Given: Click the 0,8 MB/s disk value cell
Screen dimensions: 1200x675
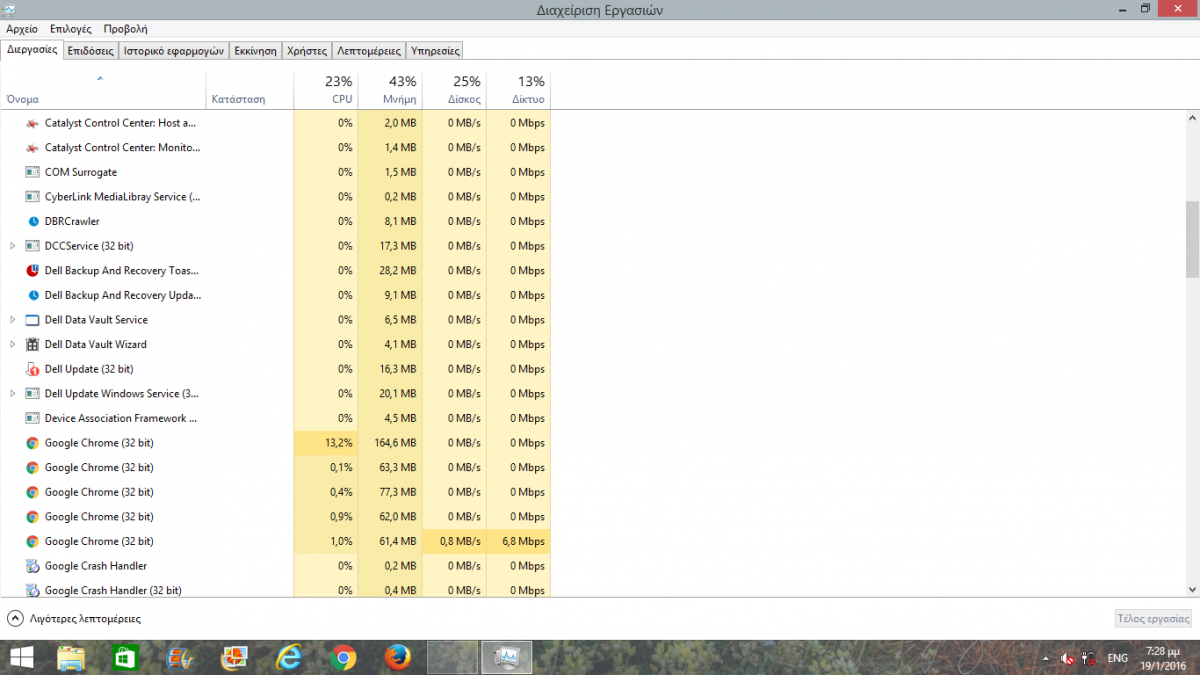Looking at the screenshot, I should coord(454,541).
